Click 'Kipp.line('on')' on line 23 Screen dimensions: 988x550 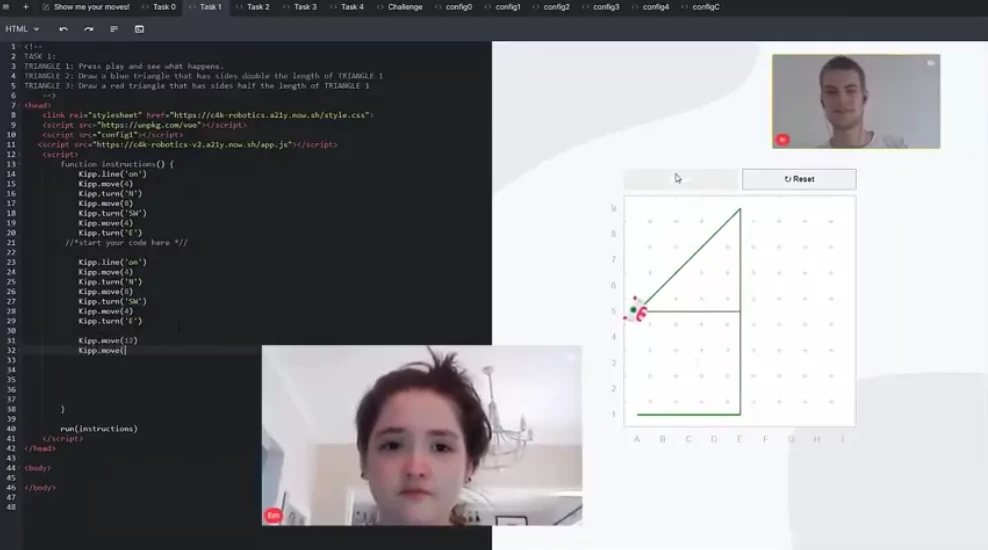point(112,262)
